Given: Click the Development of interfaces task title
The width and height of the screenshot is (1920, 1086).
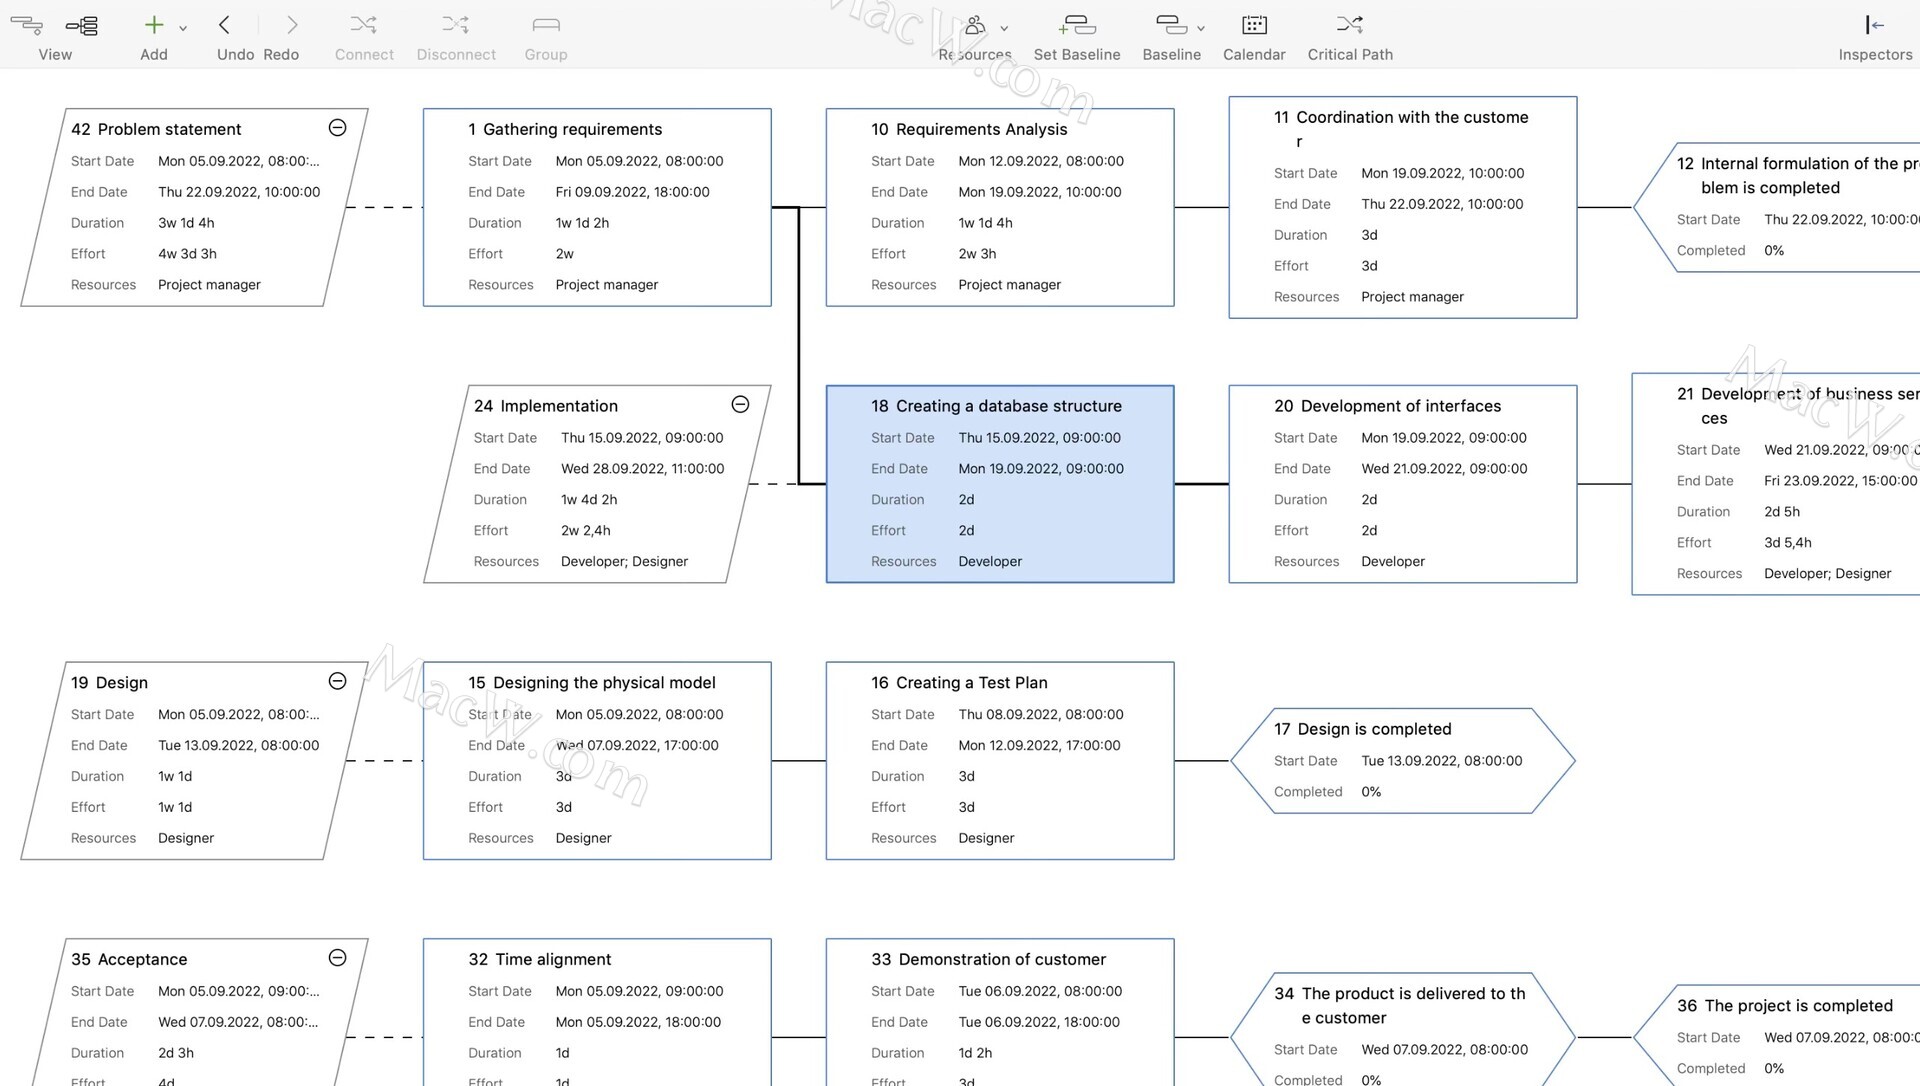Looking at the screenshot, I should [x=1400, y=406].
